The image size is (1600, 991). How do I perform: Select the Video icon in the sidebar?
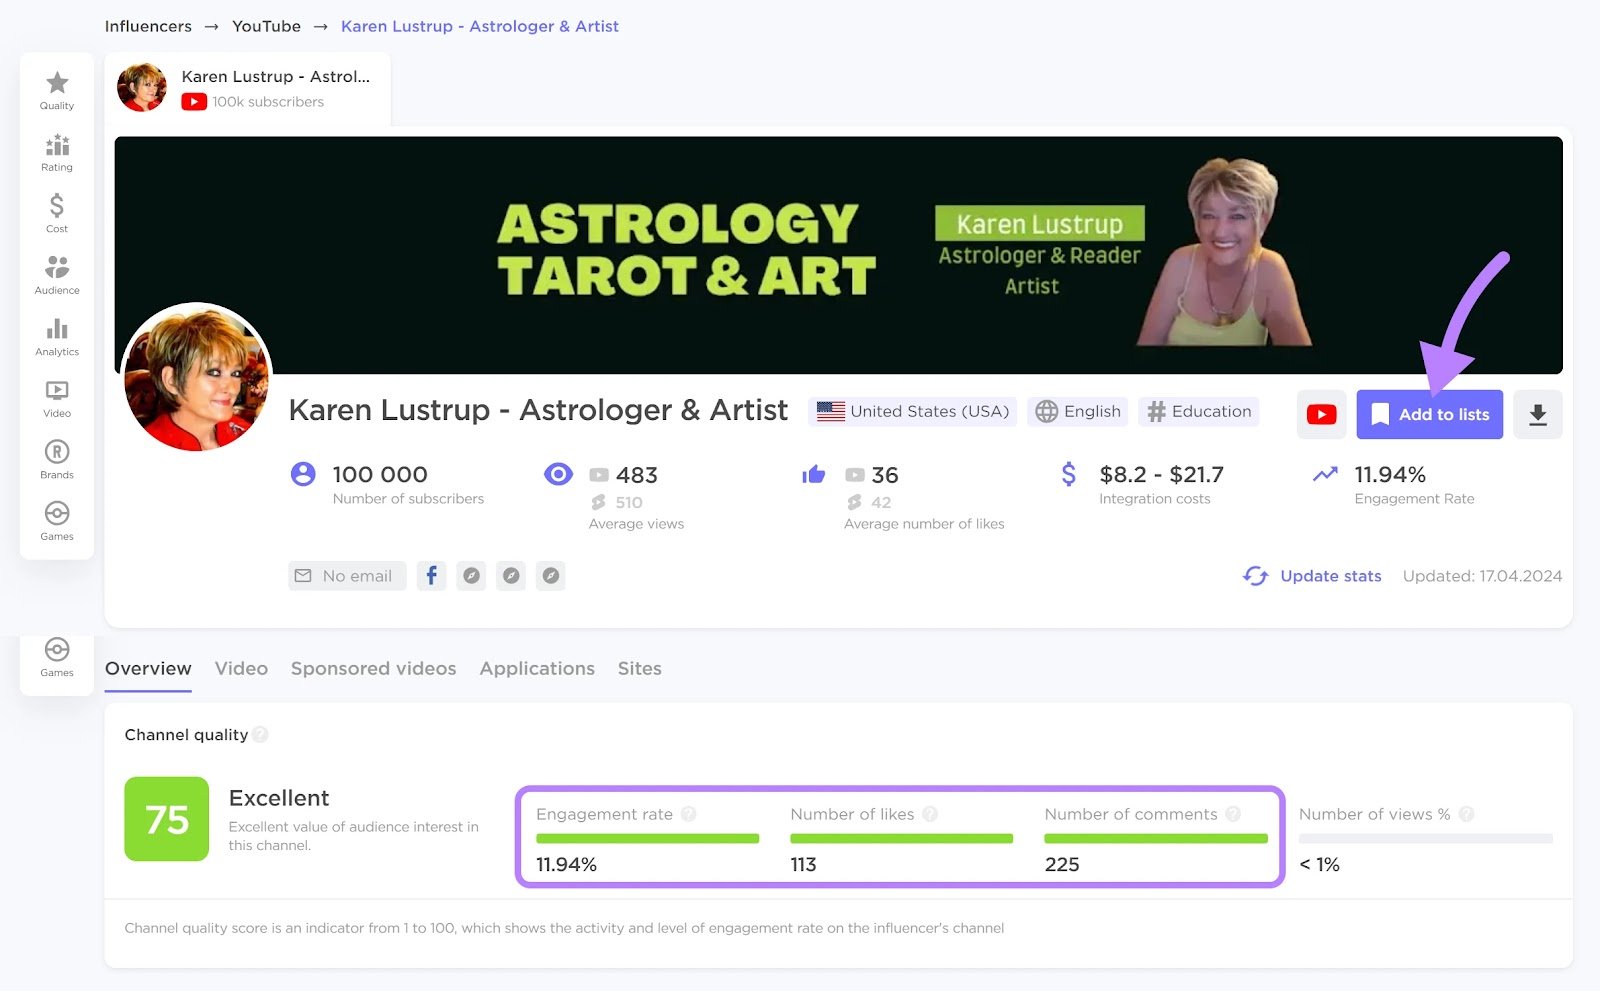(56, 396)
